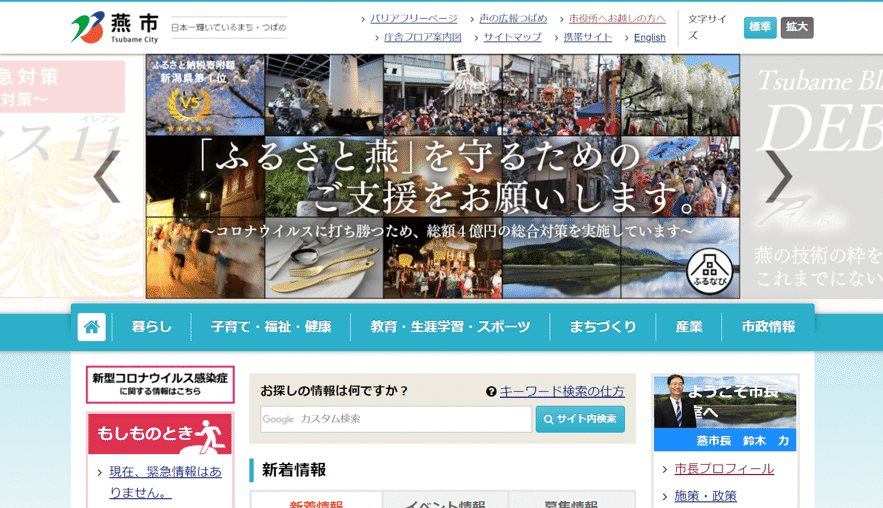Click the question mark help icon
883x508 pixels.
[491, 392]
